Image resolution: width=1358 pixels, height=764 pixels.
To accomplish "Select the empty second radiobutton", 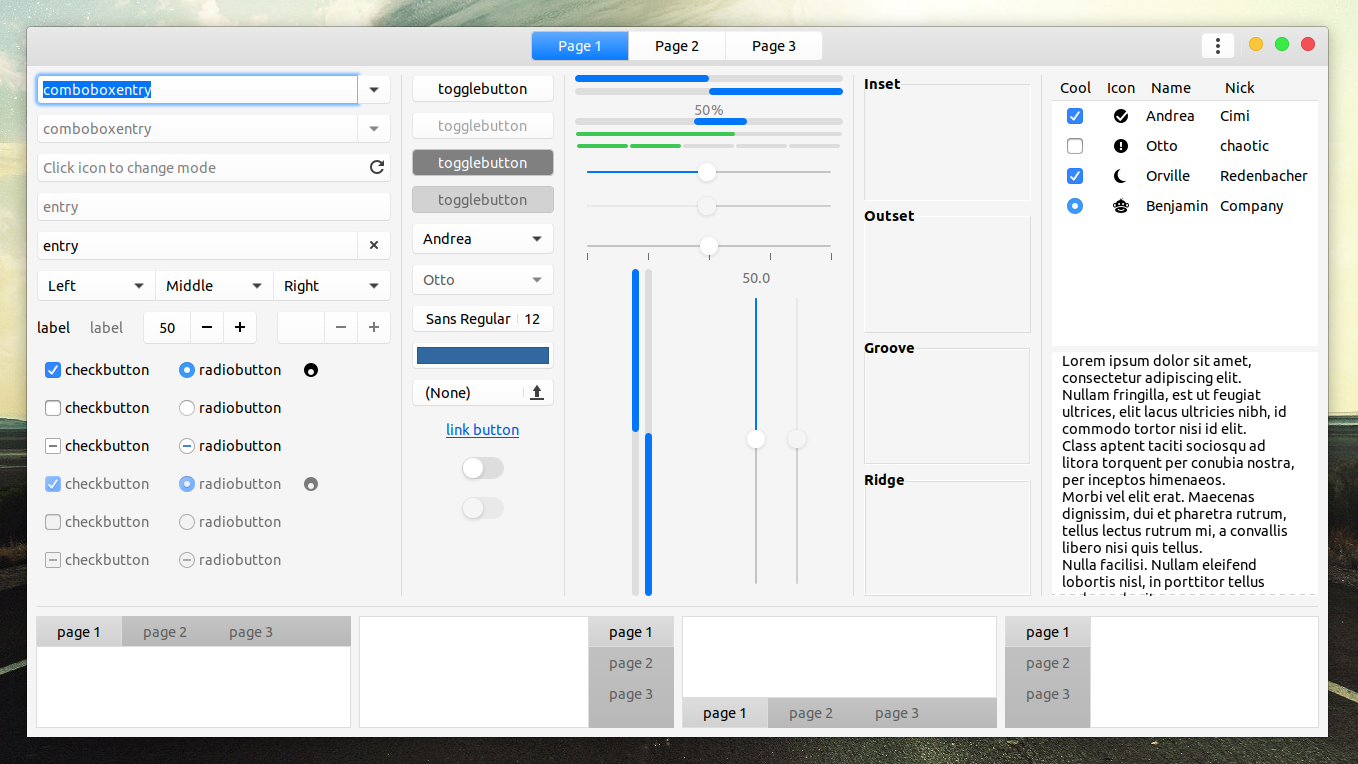I will tap(186, 407).
